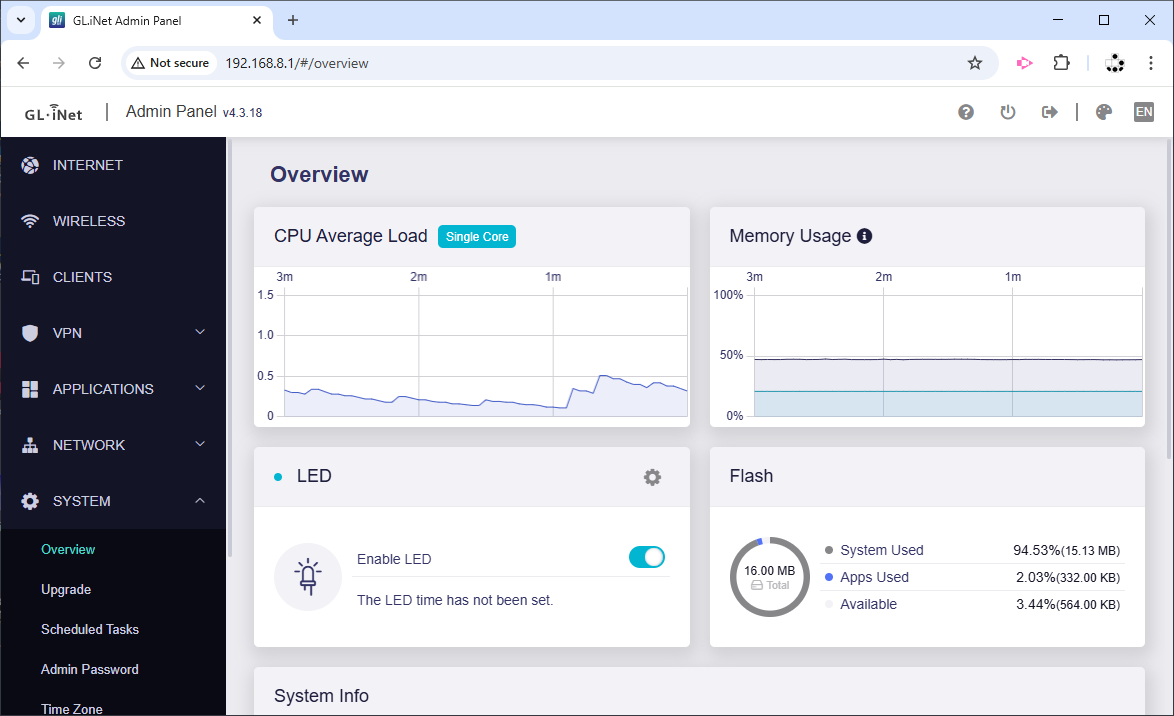This screenshot has width=1174, height=716.
Task: Click the browser address bar URL
Action: pyautogui.click(x=296, y=63)
